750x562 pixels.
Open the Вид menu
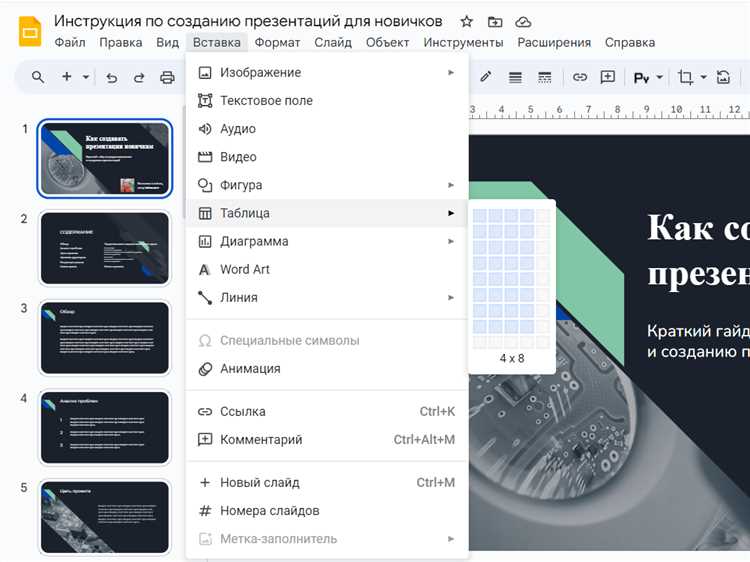167,43
